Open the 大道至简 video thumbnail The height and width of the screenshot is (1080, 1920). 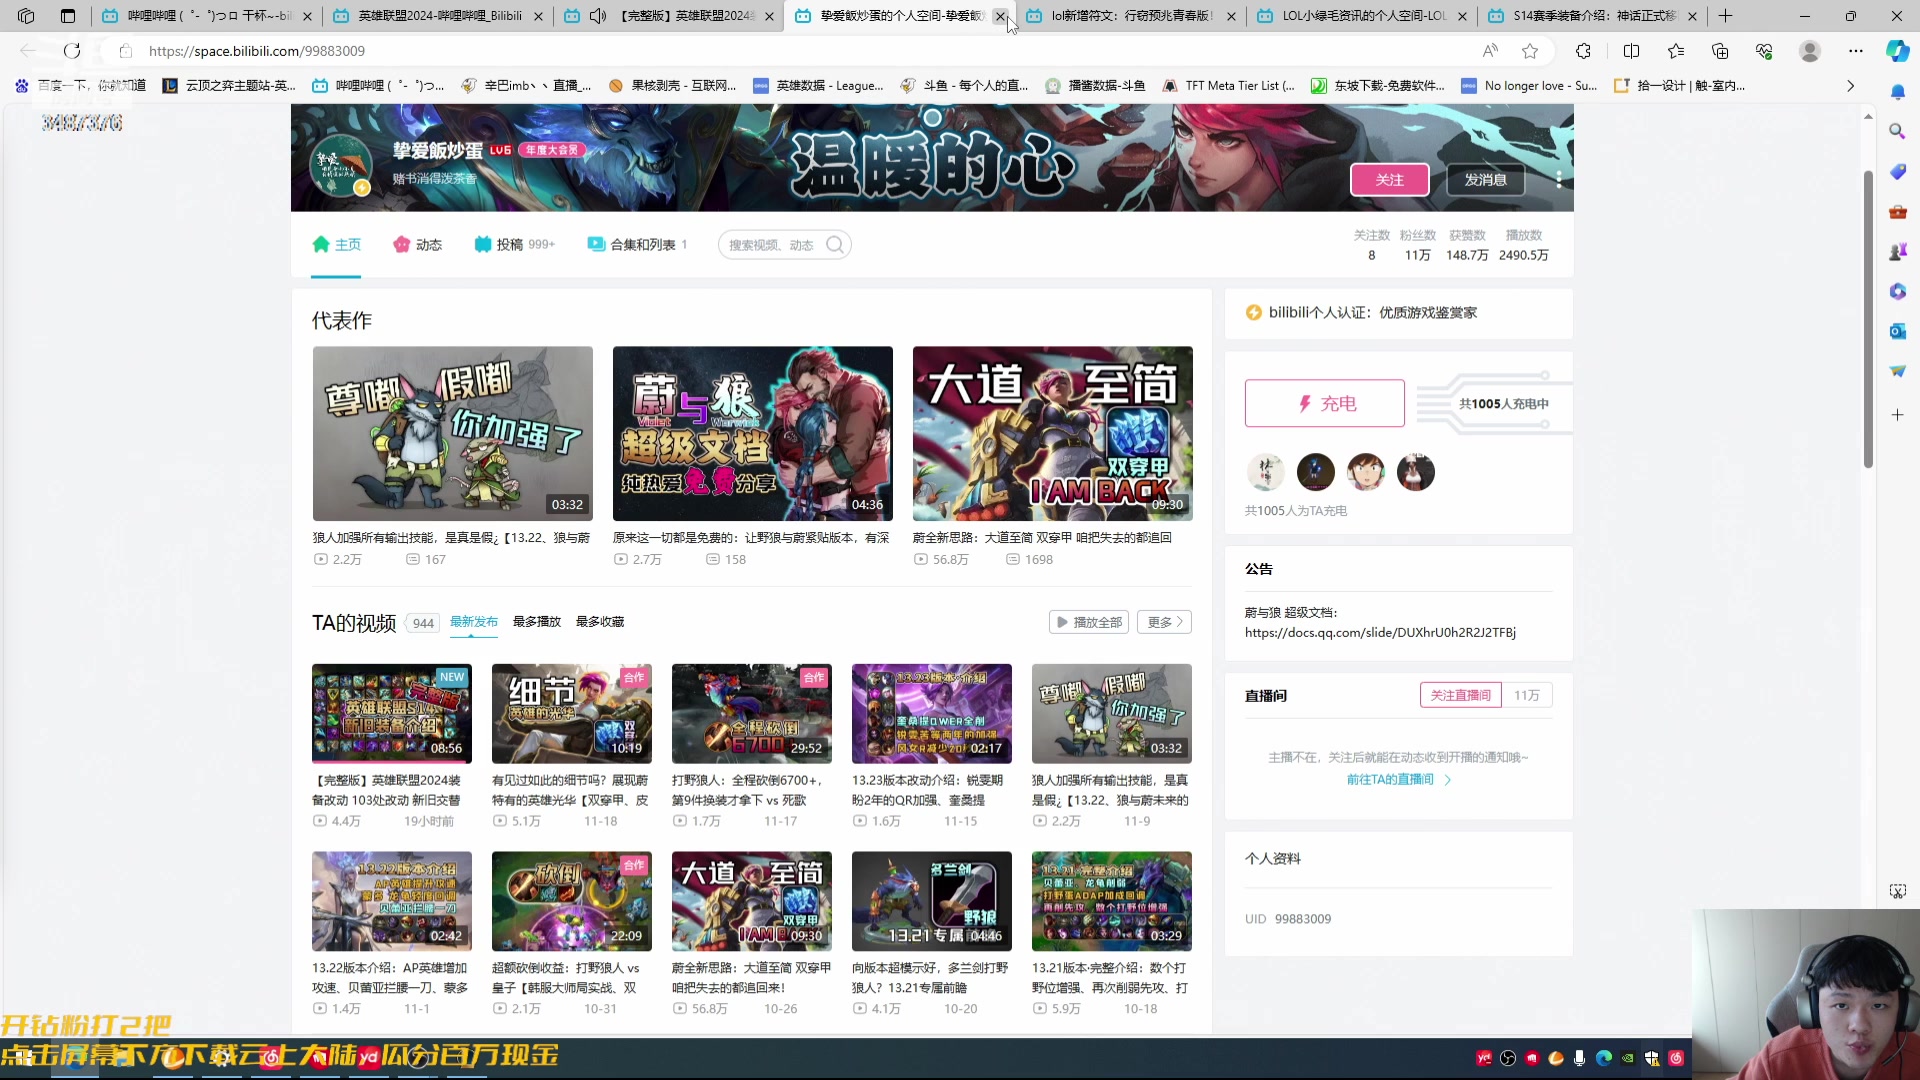point(1051,433)
